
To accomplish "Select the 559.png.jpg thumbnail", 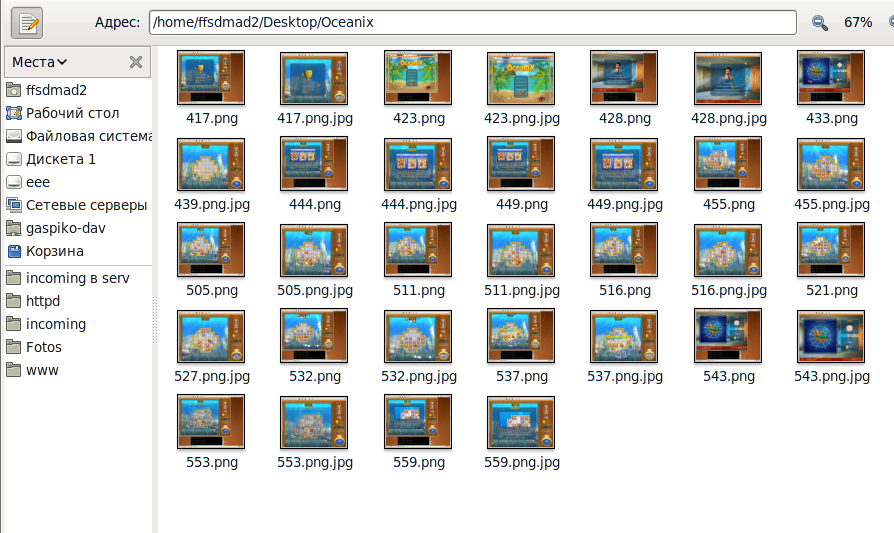I will coord(521,422).
